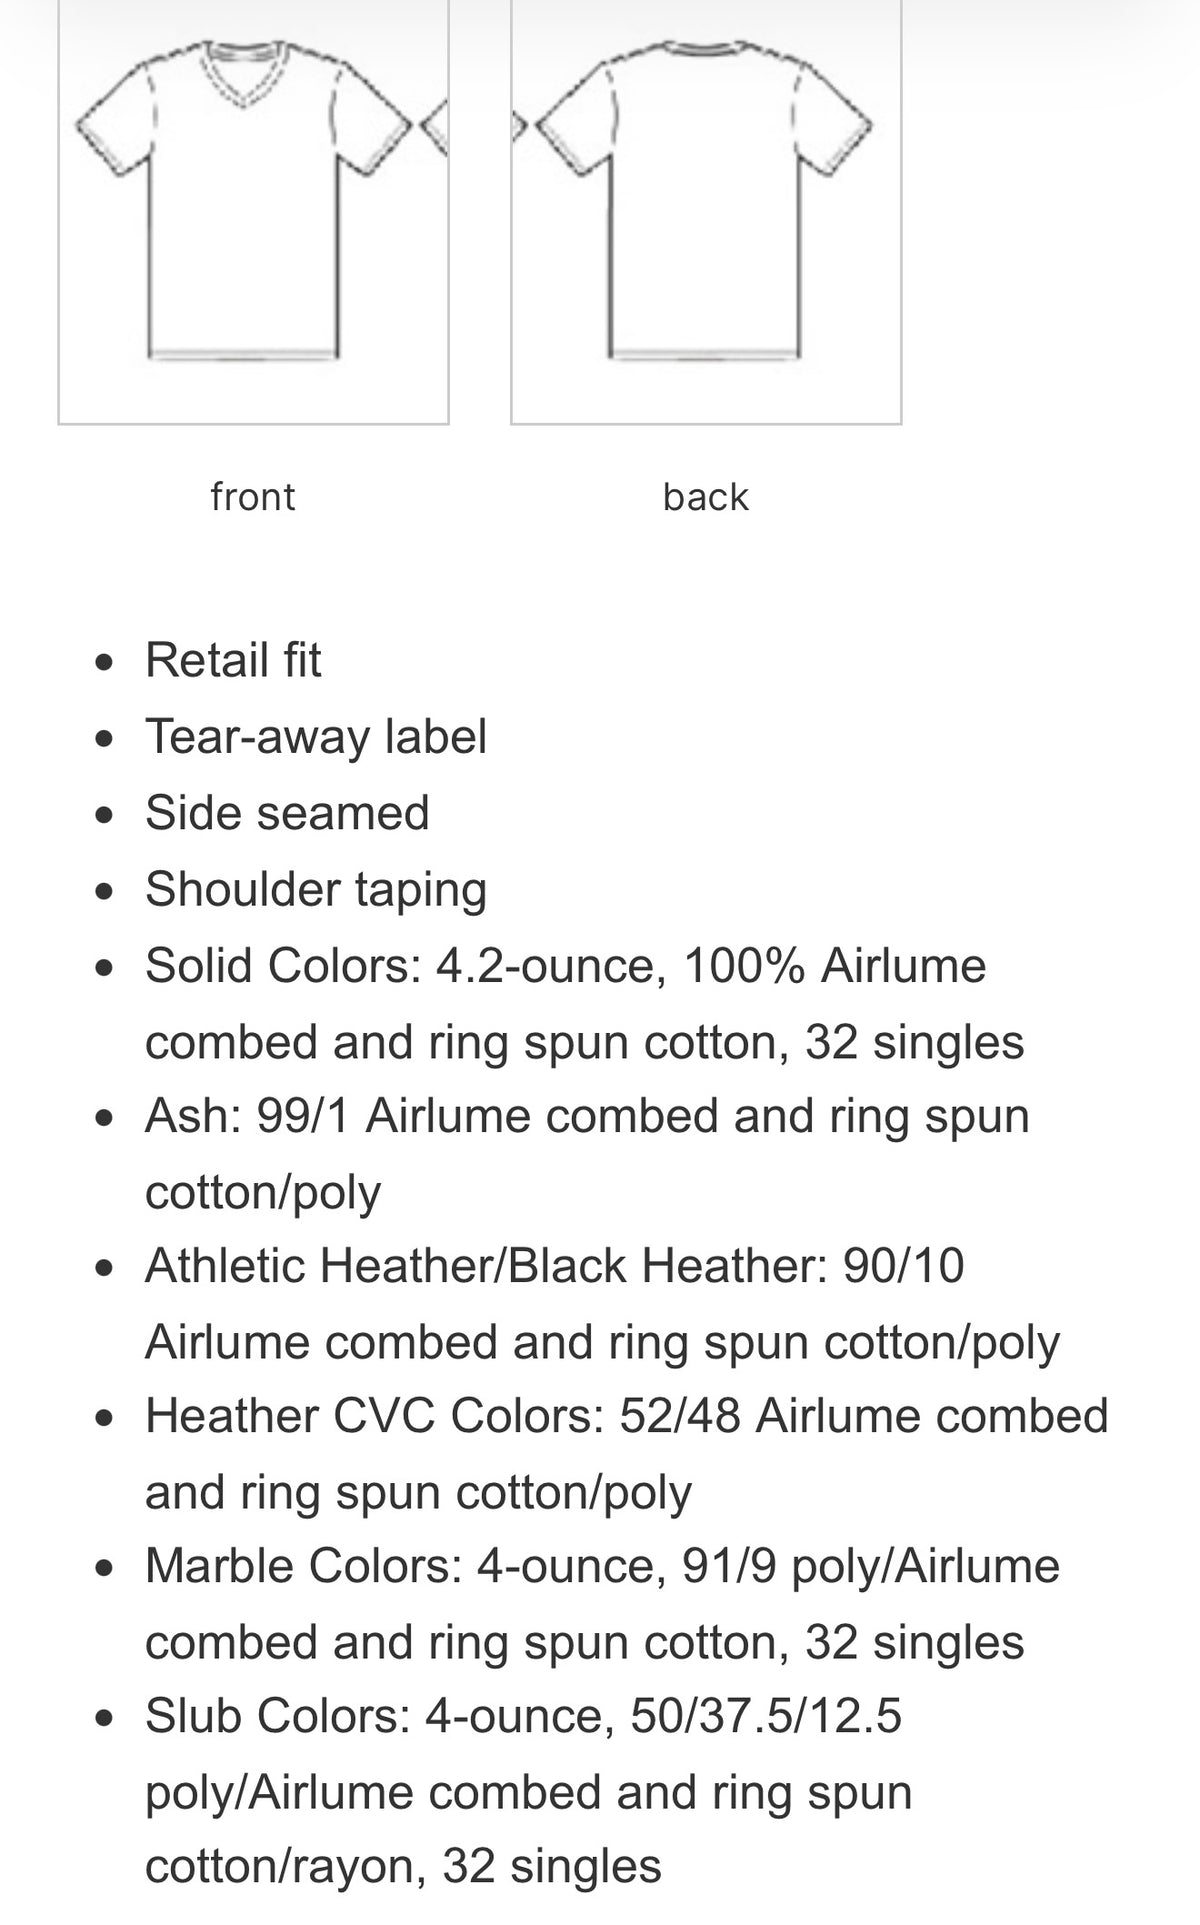Viewport: 1200px width, 1925px height.
Task: Click the "cotton/poly" text under the Ash line
Action: coord(263,1192)
